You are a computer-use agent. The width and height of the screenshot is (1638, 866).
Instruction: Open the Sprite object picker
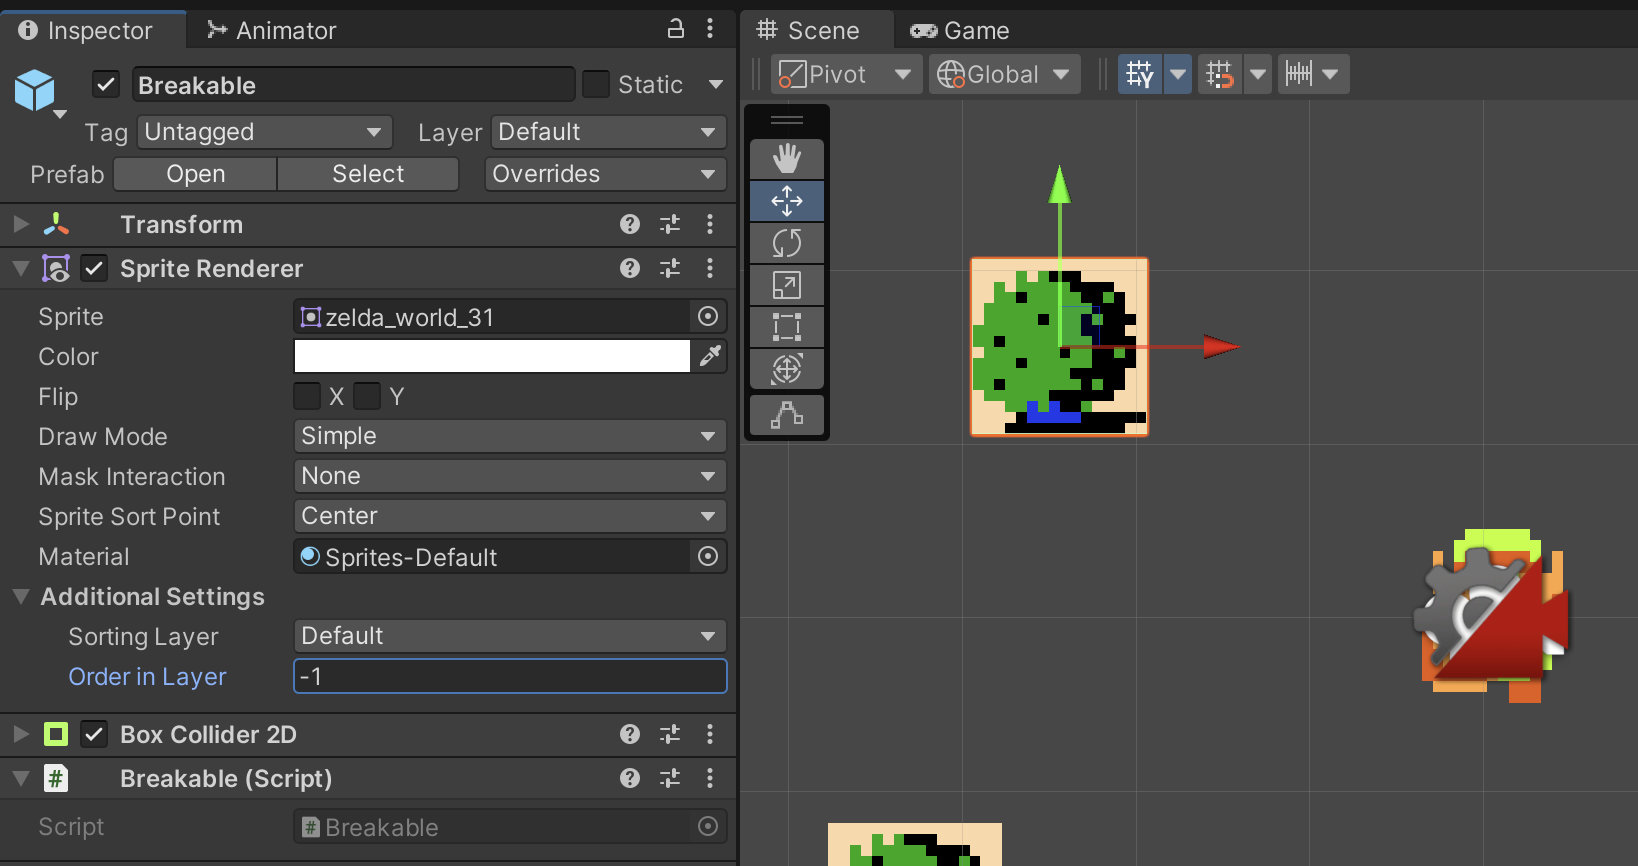(708, 317)
